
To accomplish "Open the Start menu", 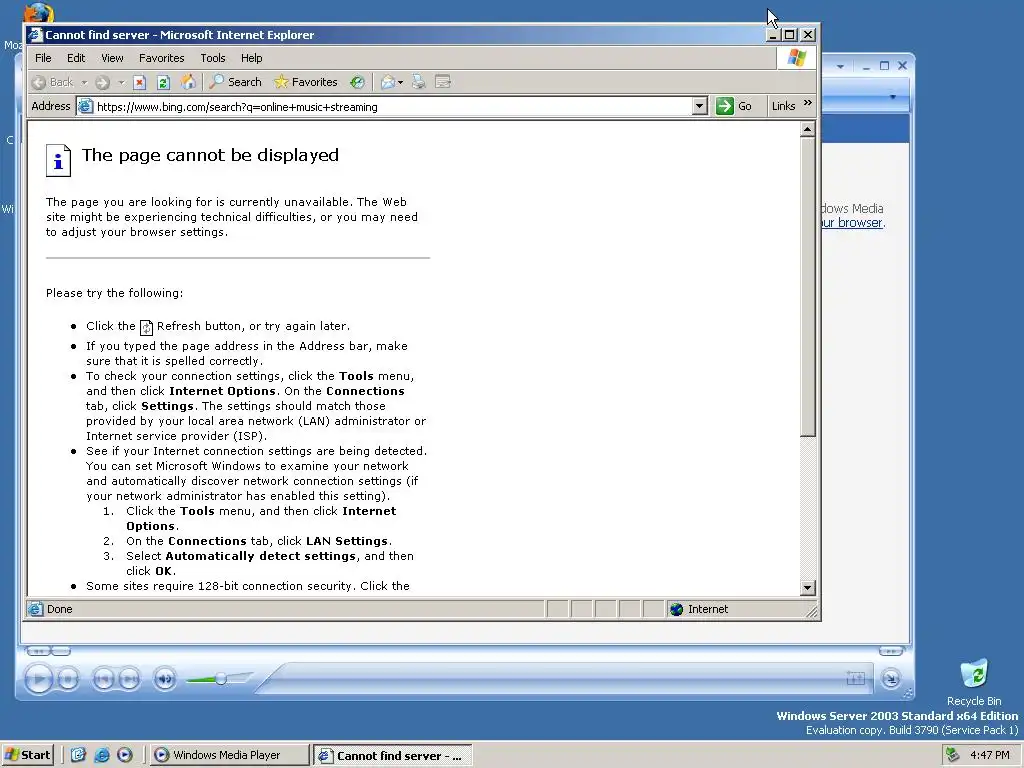I will click(x=27, y=755).
